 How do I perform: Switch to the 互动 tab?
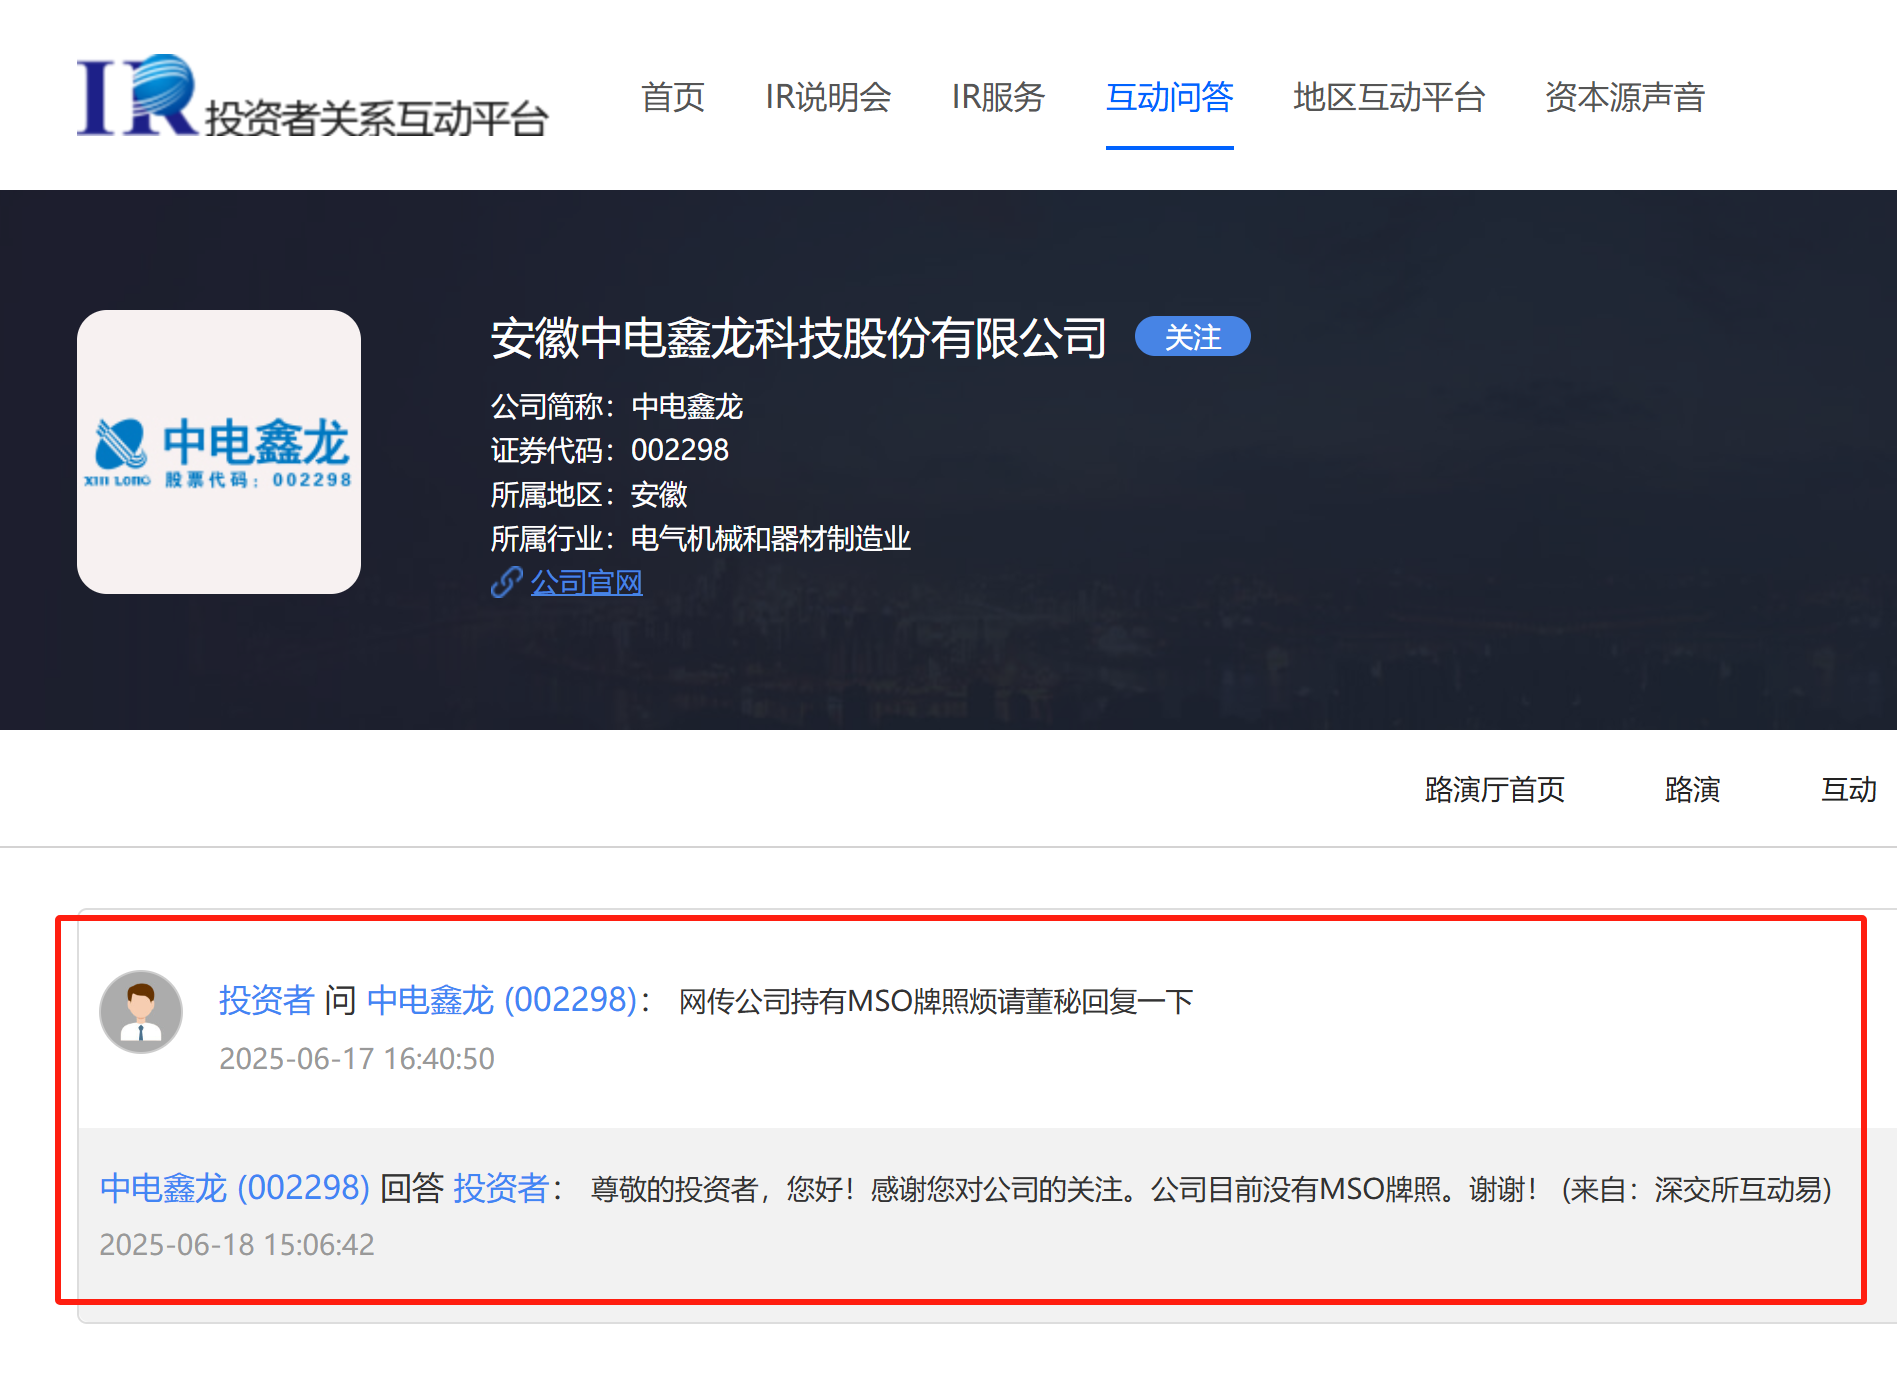pos(1848,790)
